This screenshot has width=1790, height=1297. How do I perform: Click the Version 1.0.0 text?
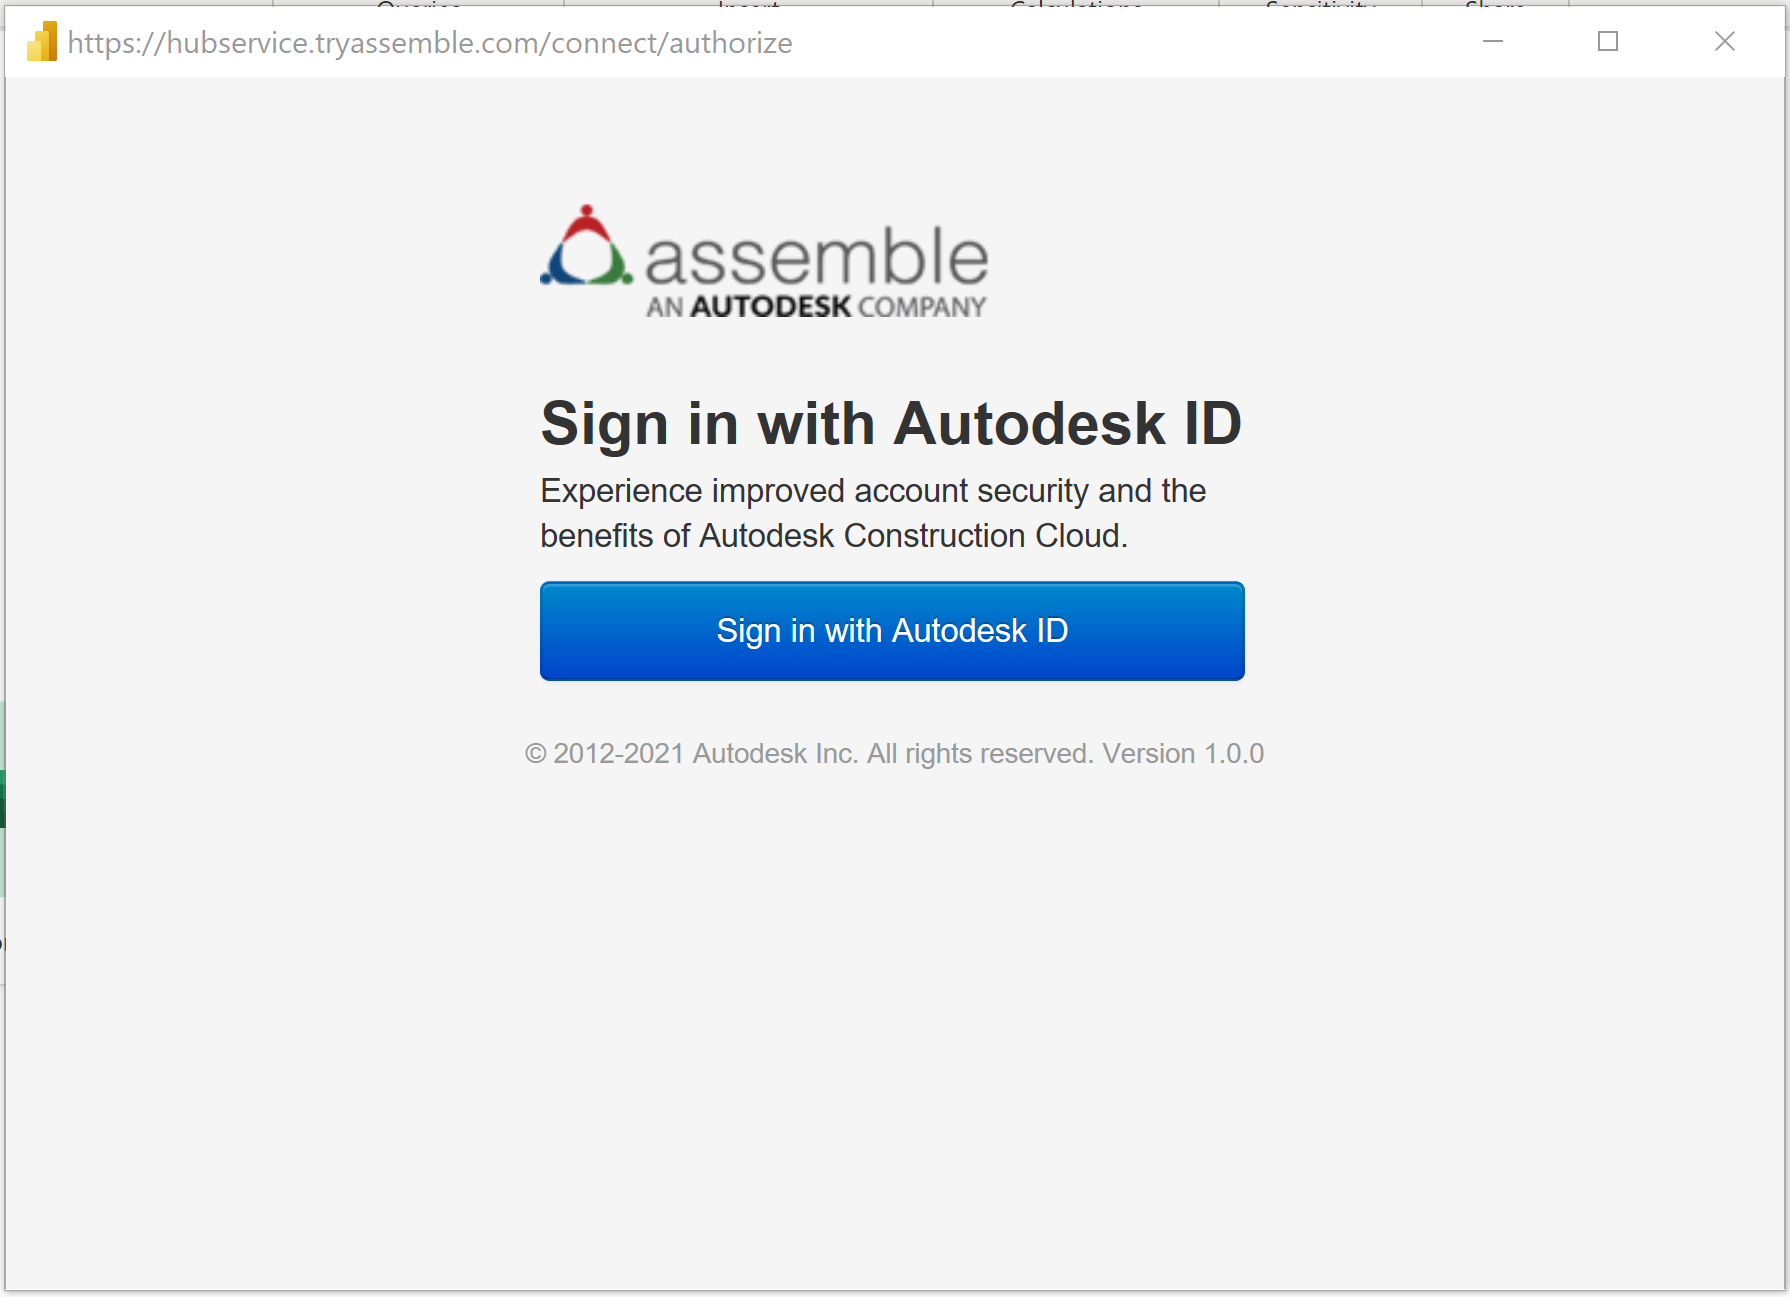(x=1182, y=753)
